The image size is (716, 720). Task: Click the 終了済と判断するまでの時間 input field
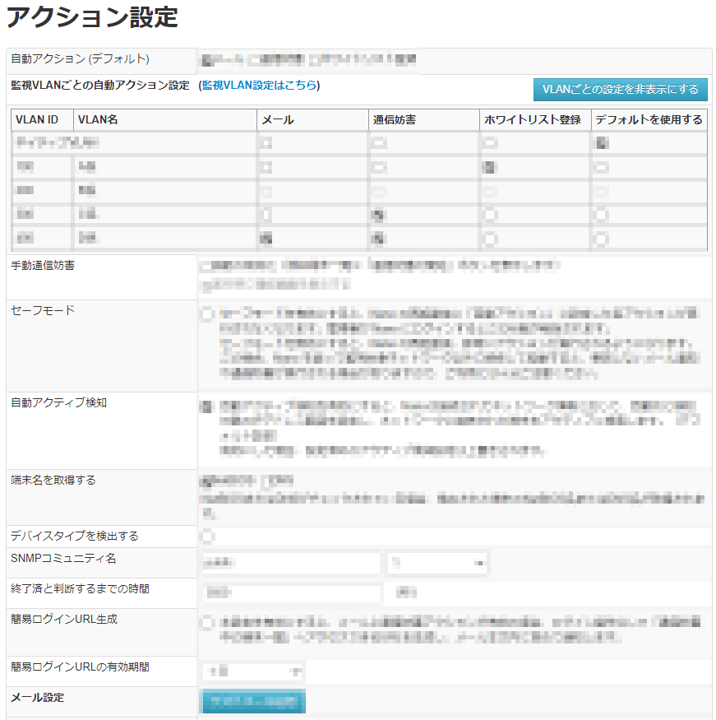click(x=291, y=593)
